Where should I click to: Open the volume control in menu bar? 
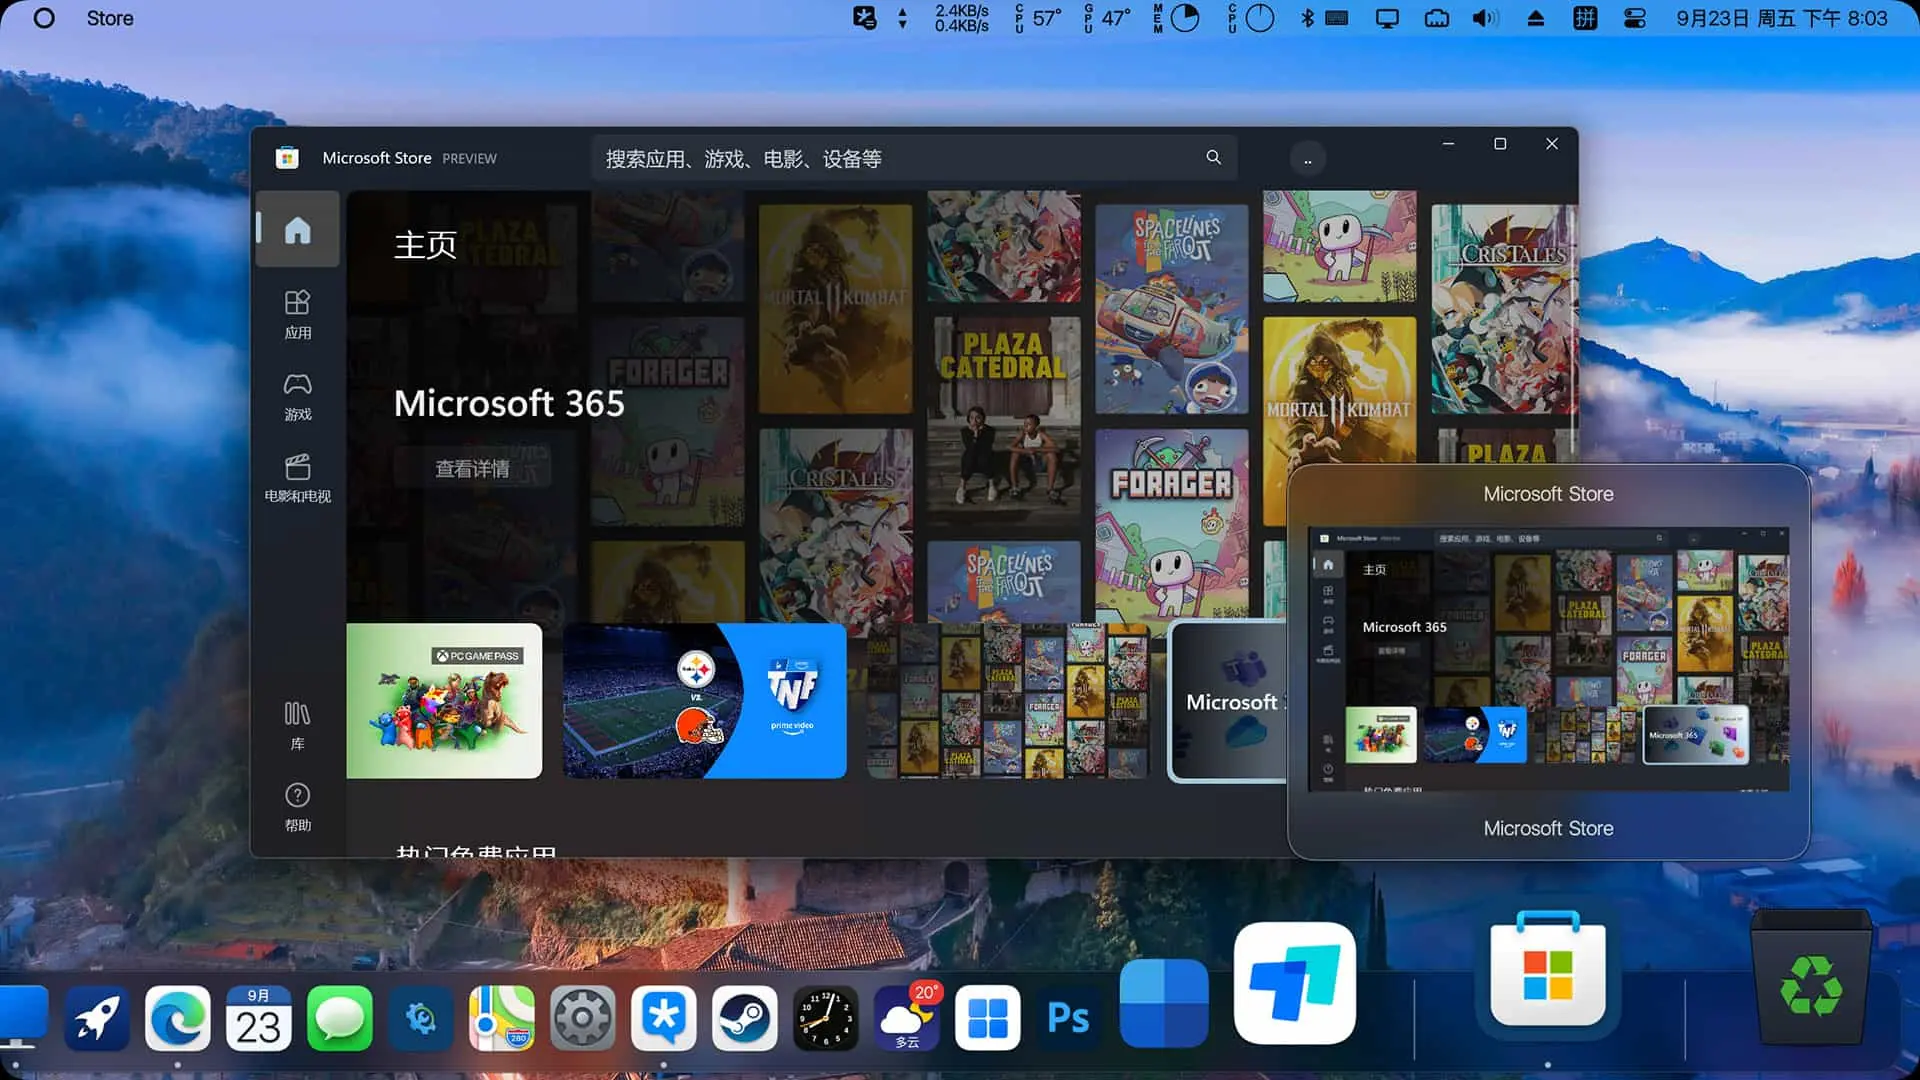point(1485,18)
